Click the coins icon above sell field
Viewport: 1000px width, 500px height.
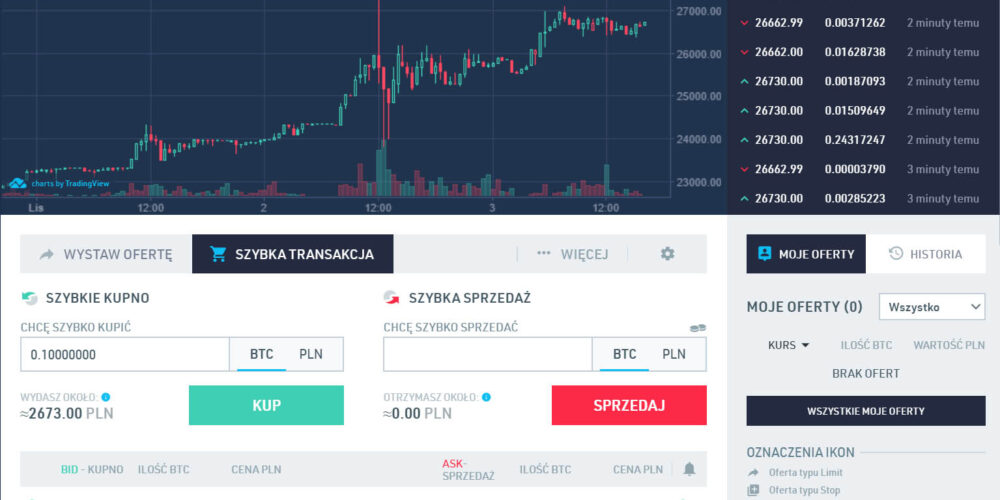coord(697,328)
